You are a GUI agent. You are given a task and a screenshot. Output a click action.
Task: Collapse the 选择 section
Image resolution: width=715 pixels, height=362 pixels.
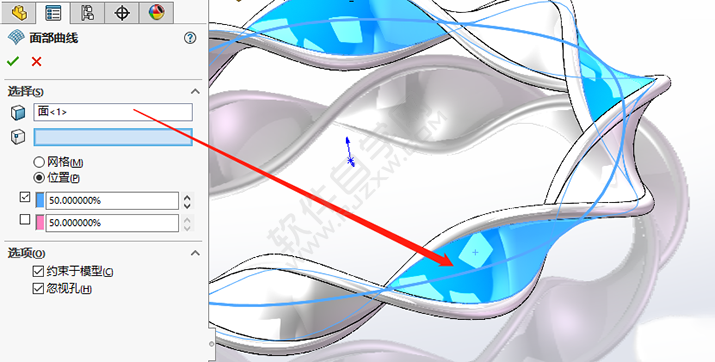point(195,92)
